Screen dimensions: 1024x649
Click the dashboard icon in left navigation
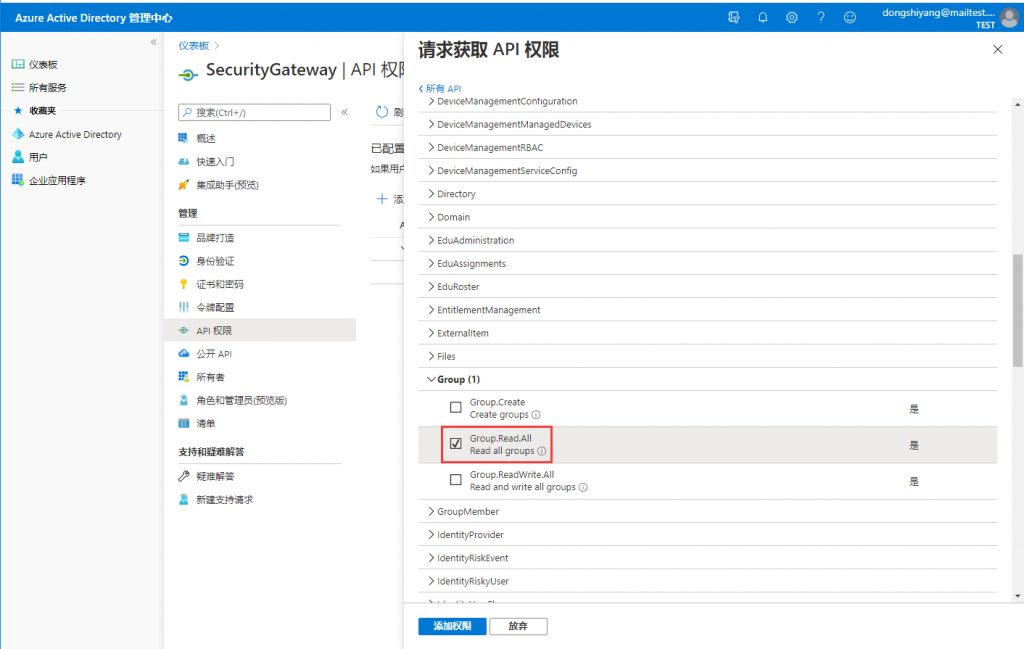point(18,64)
